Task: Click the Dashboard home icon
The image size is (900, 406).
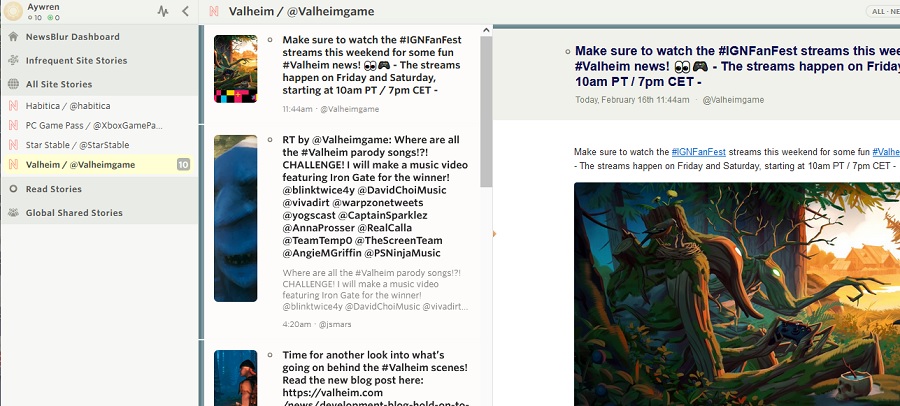Action: point(13,37)
